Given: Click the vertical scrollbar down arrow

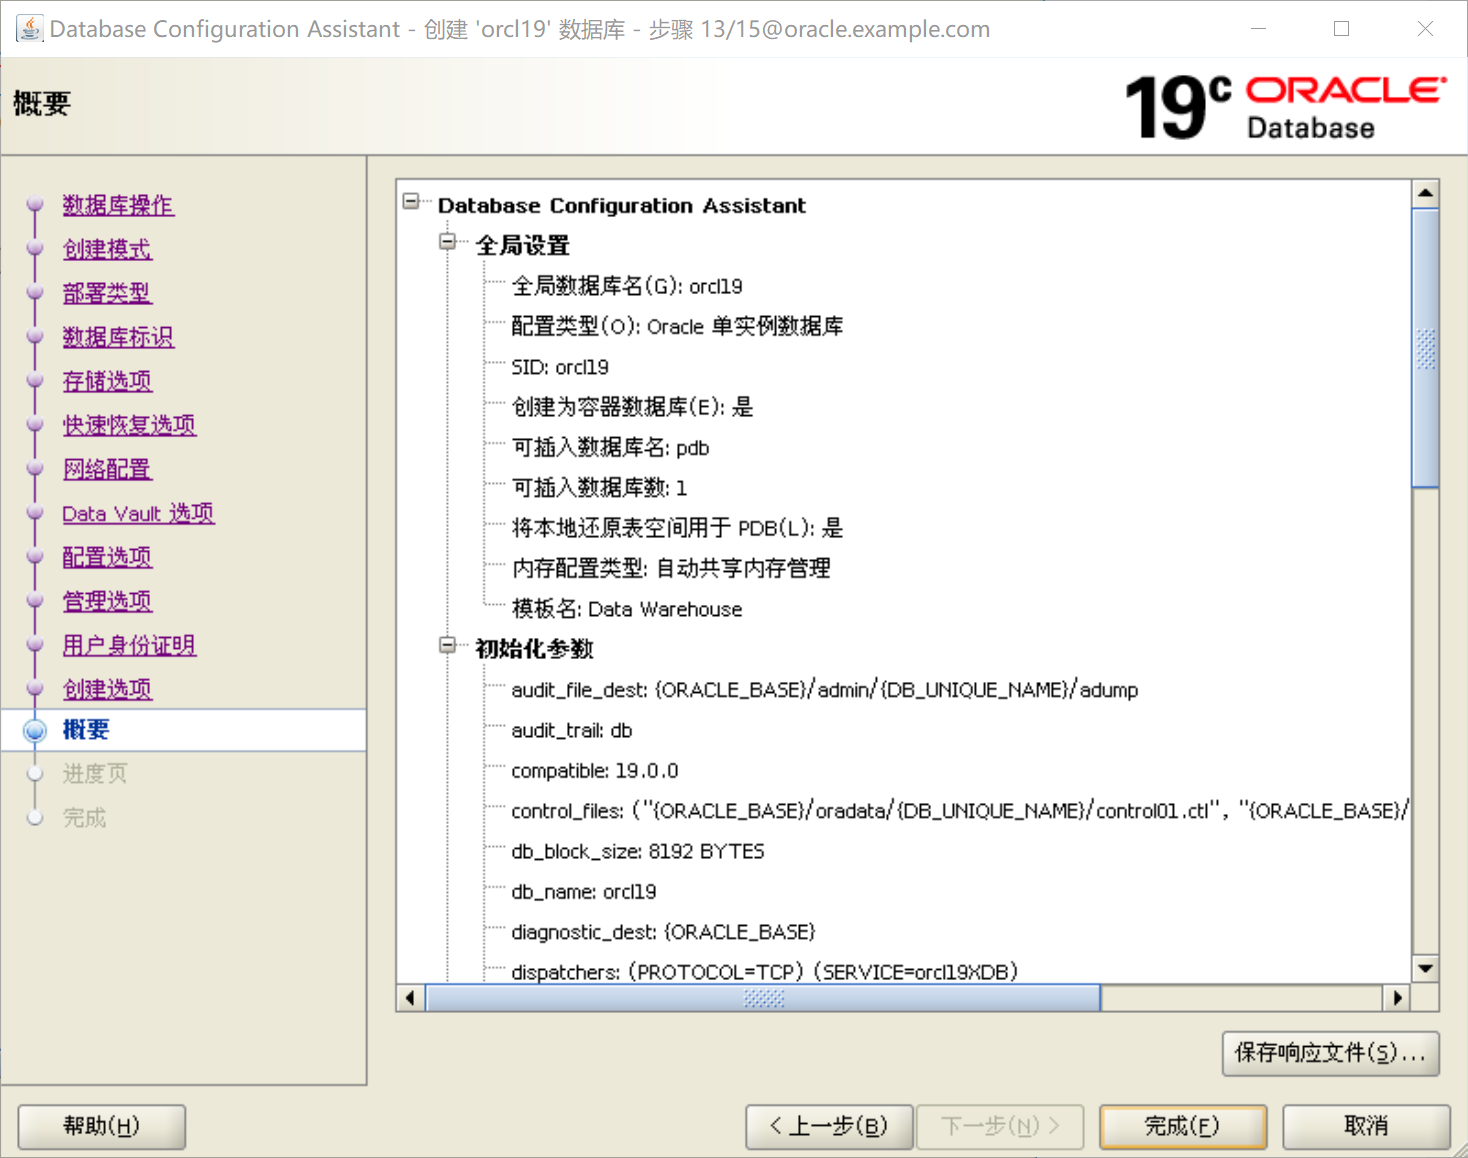Looking at the screenshot, I should [1426, 968].
